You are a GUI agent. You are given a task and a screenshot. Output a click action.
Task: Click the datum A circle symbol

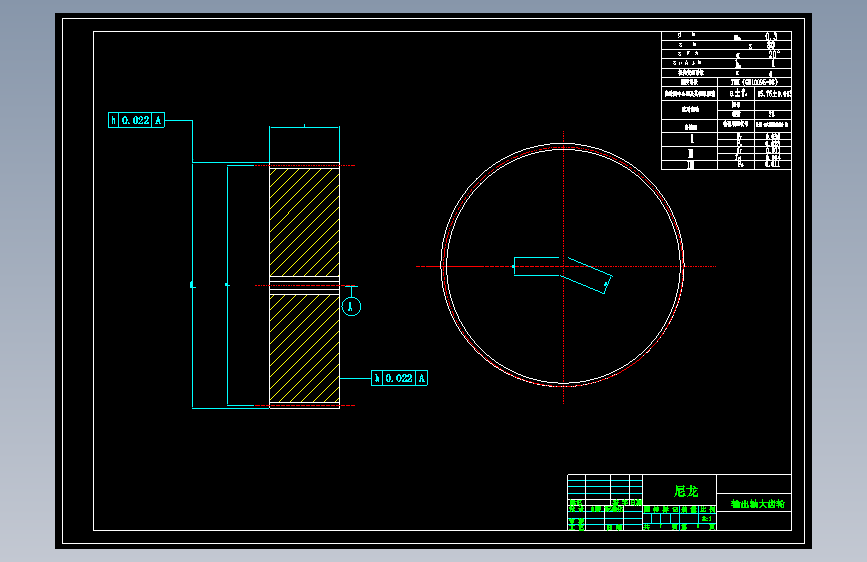coord(351,306)
